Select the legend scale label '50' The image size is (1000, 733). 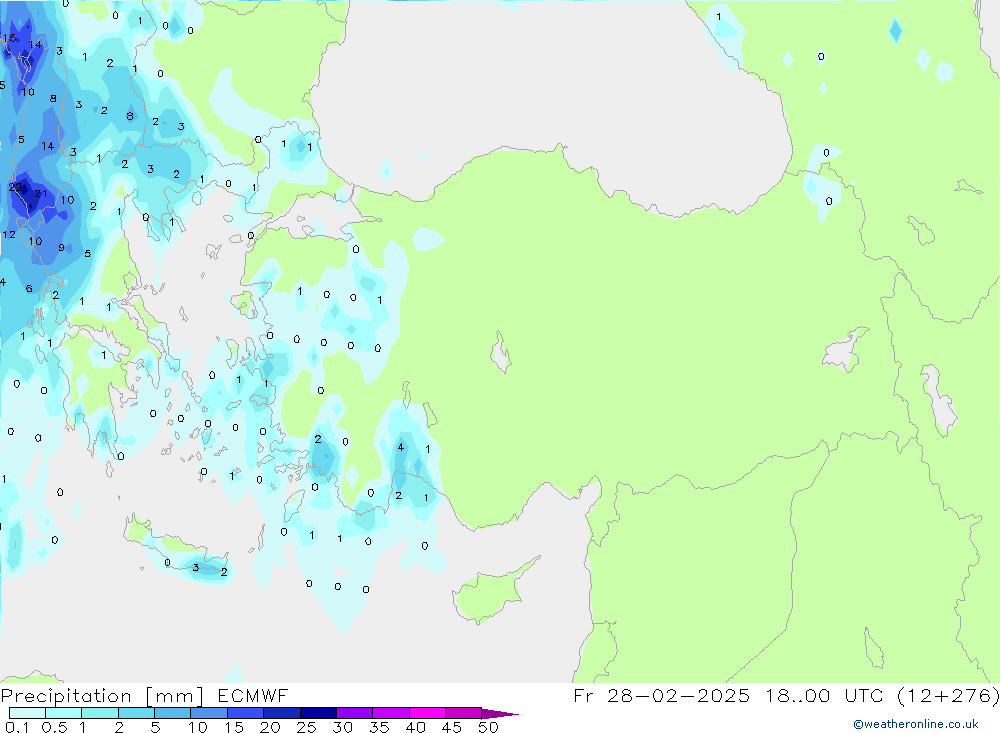(x=488, y=727)
